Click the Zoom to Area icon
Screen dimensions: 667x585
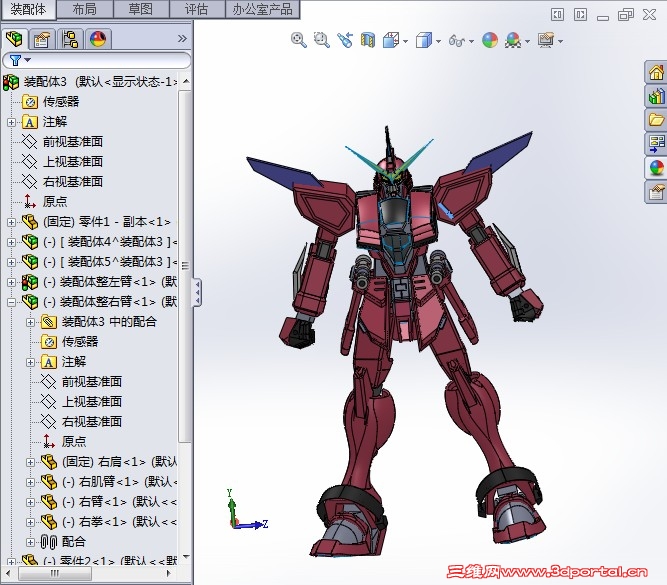tap(322, 40)
